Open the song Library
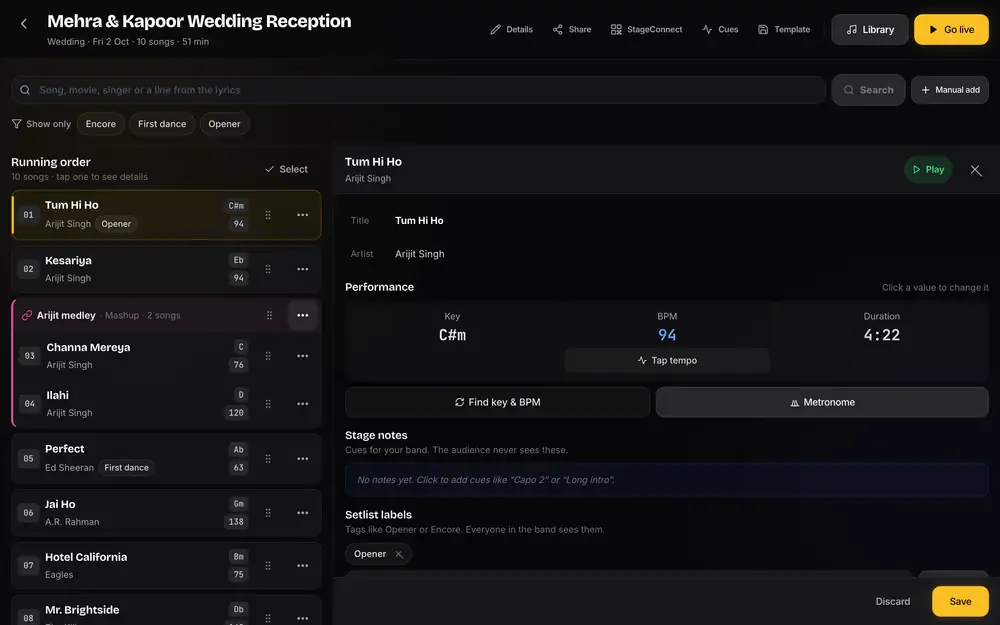Viewport: 1000px width, 625px height. point(870,29)
